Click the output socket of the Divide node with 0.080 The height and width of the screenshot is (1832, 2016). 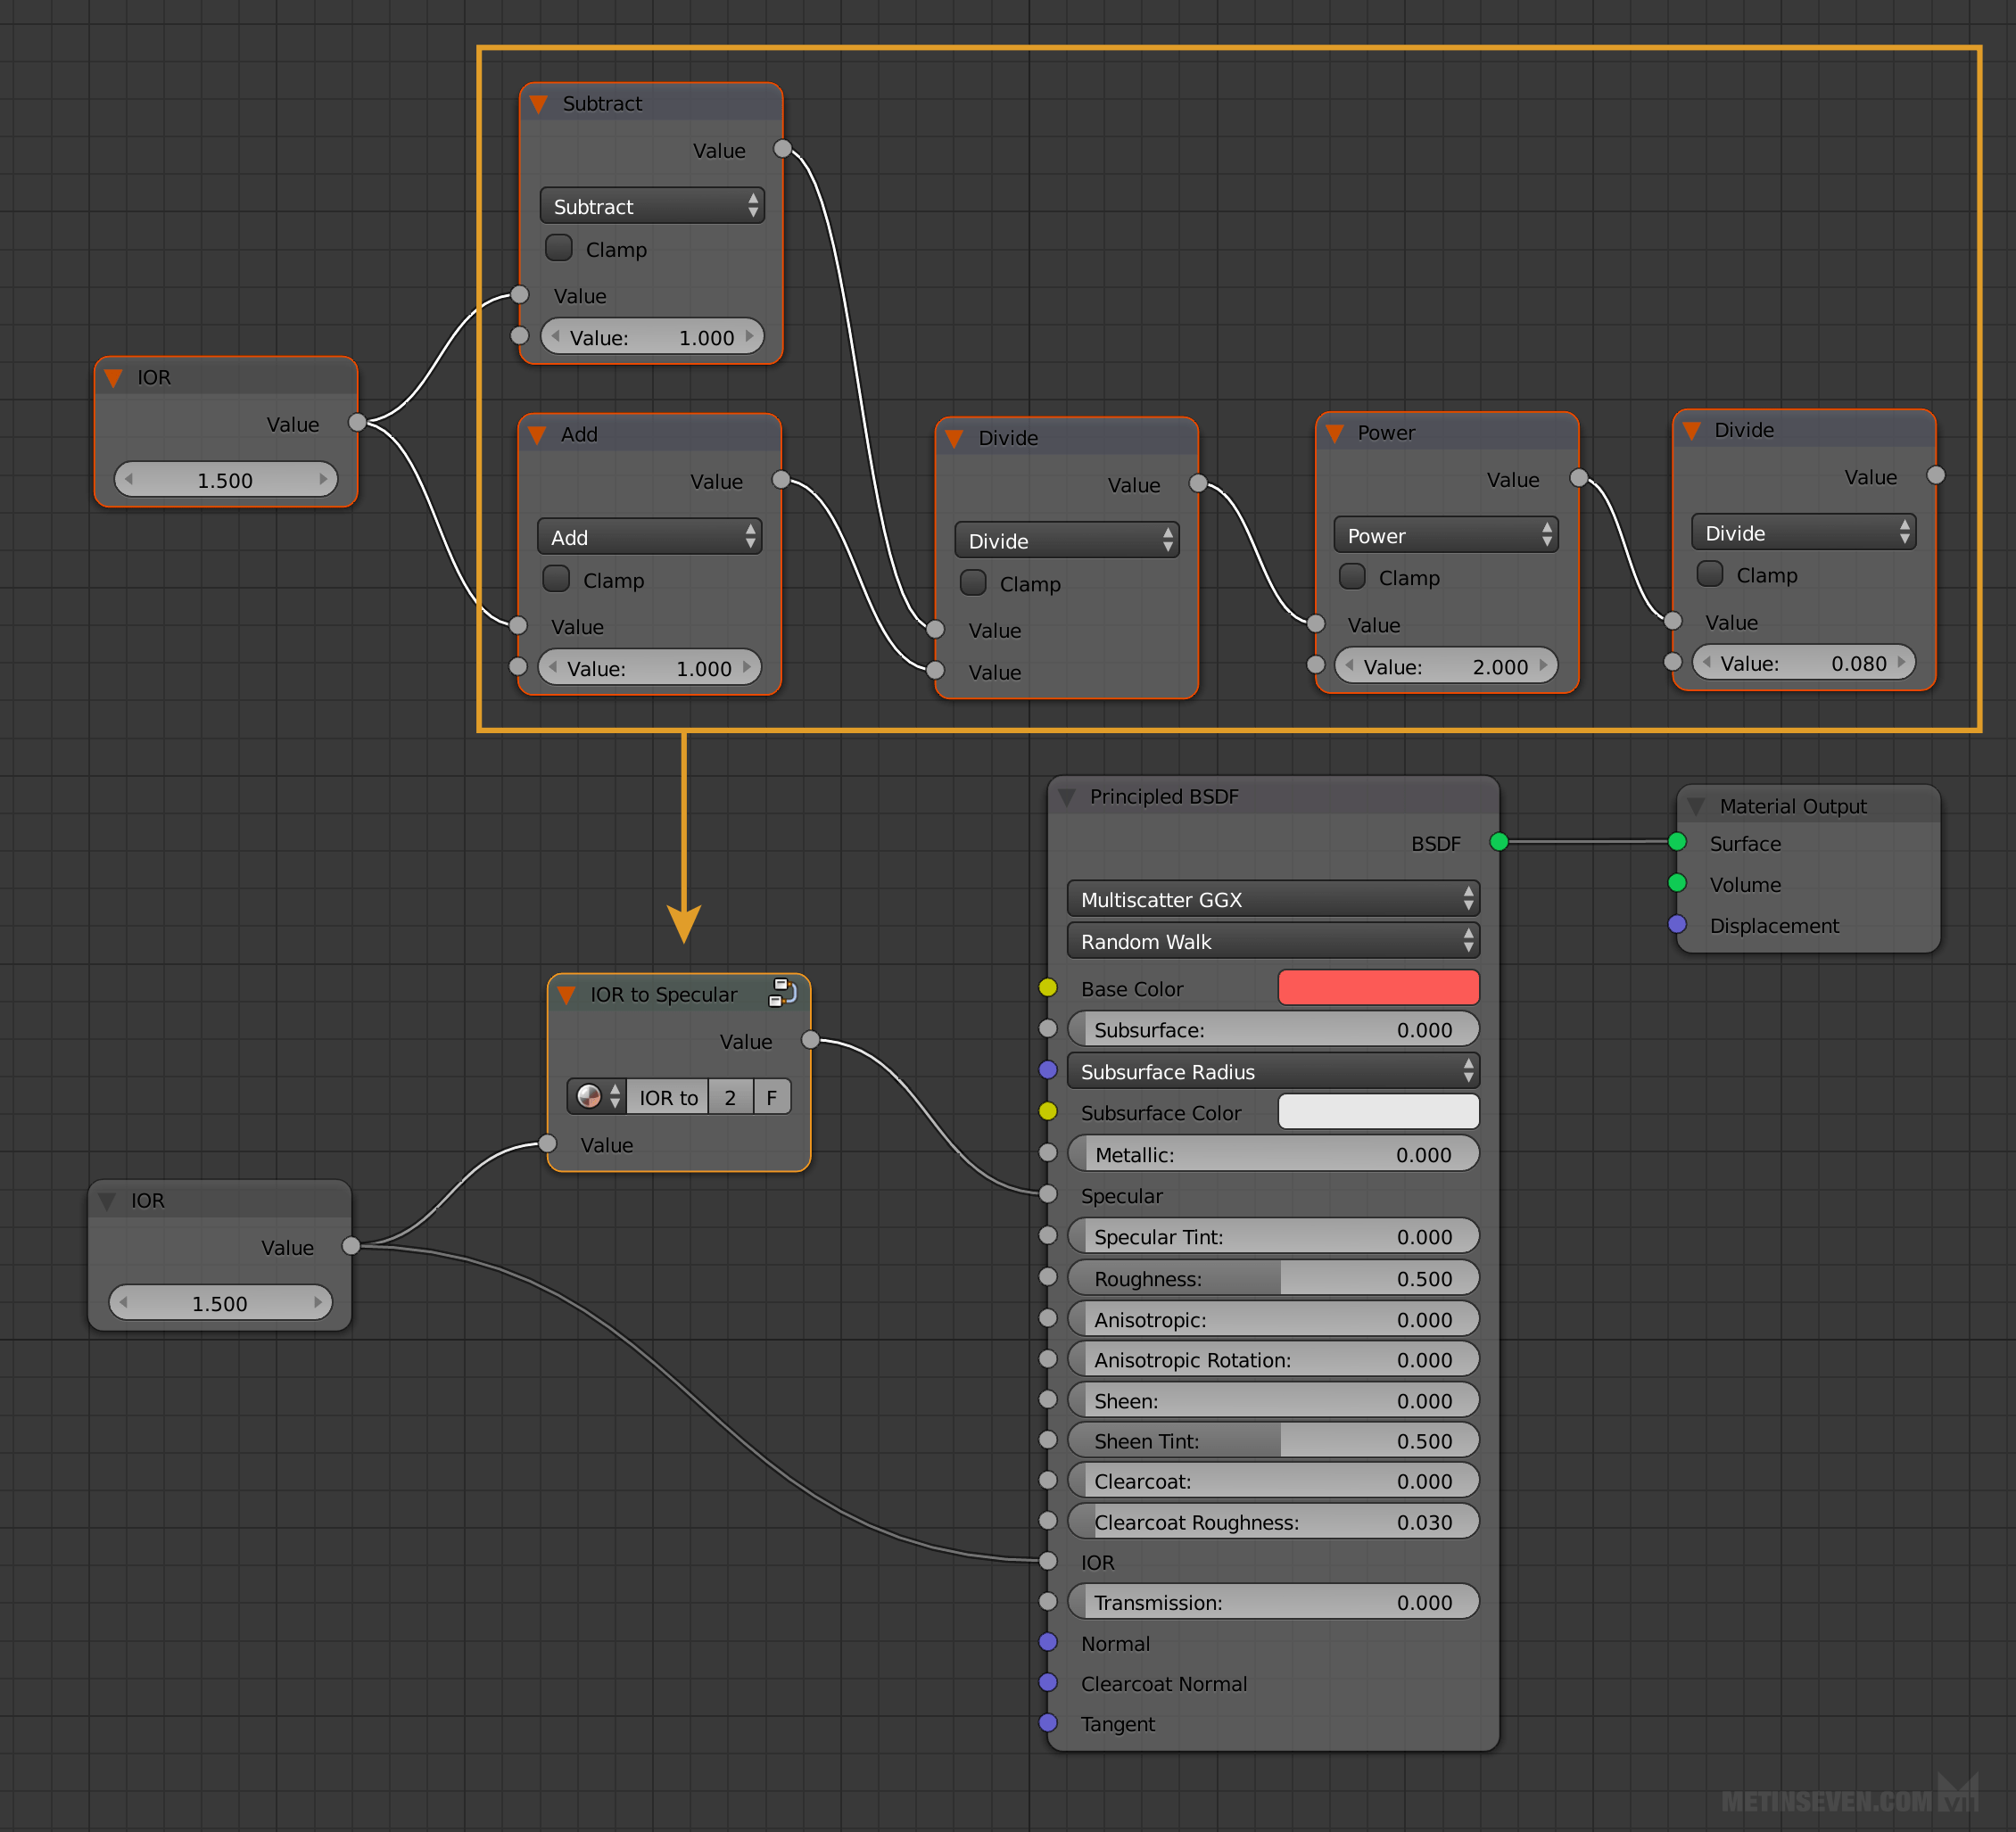coord(1936,475)
